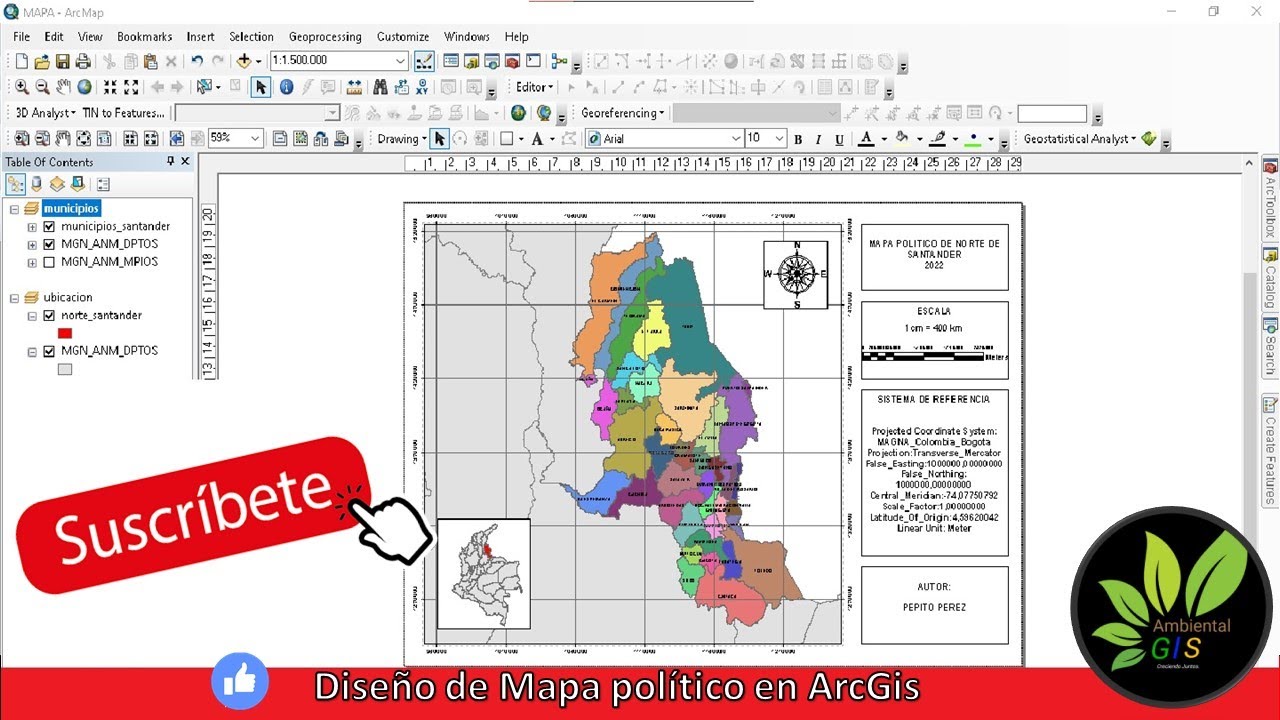This screenshot has height=720, width=1280.
Task: Select the Measure tool
Action: pyautogui.click(x=354, y=87)
